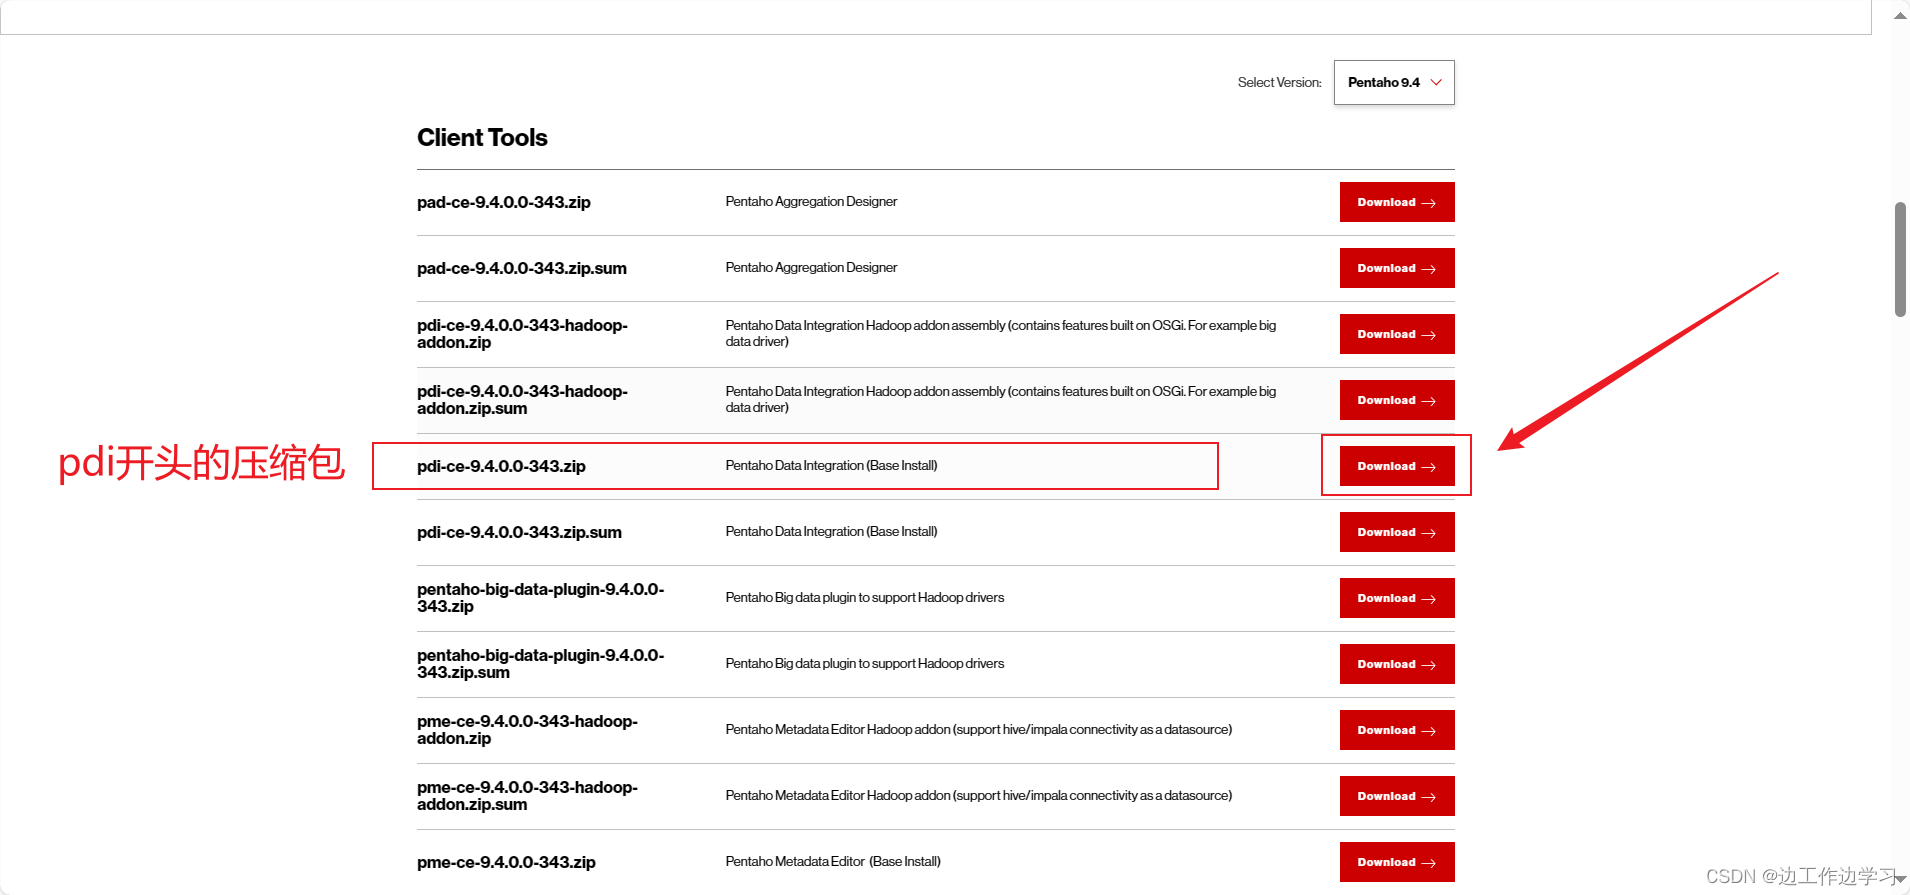Click the file name pdi-ce-9.4.0.0-343.zip
Image resolution: width=1910 pixels, height=895 pixels.
tap(501, 466)
